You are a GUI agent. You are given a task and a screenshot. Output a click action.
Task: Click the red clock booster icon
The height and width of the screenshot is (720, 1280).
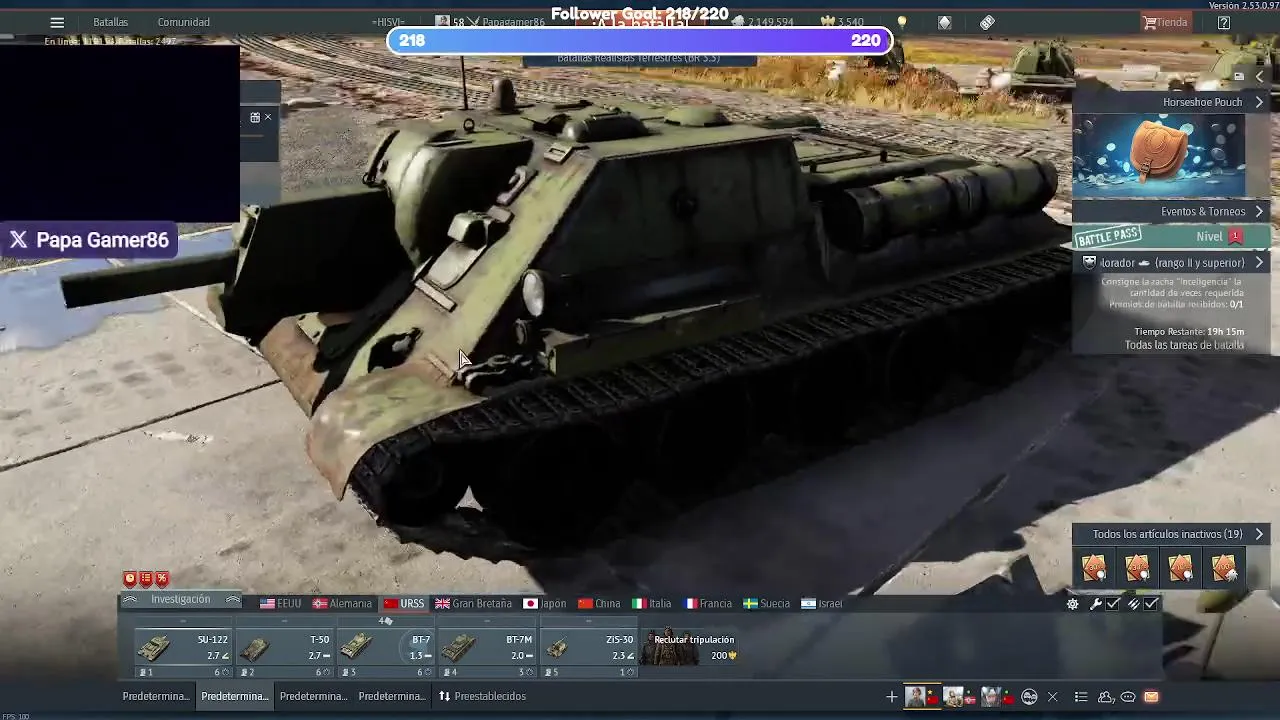pos(130,579)
